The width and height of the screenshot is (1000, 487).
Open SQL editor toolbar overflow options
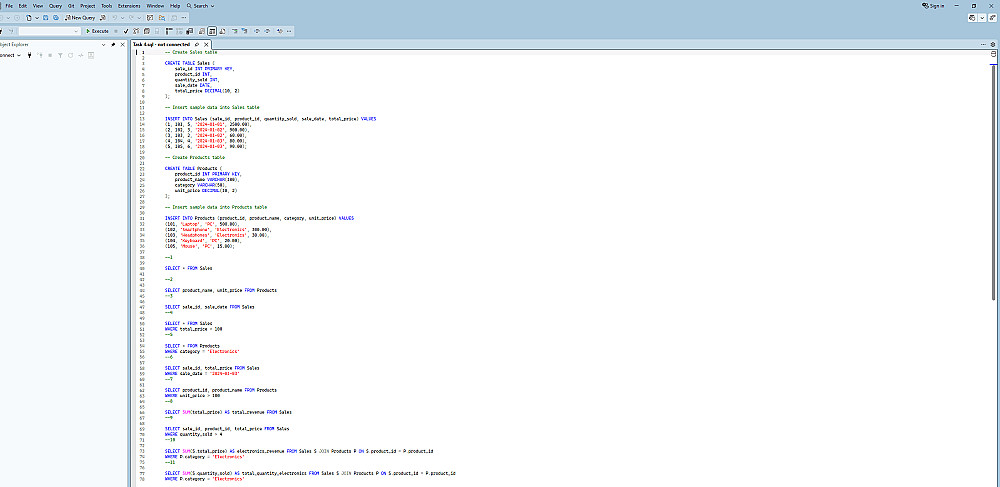tap(289, 31)
